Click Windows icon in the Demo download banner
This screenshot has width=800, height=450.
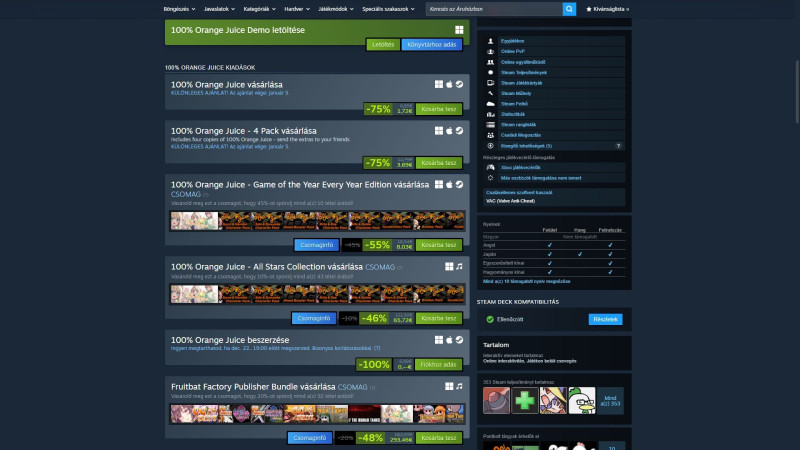[x=459, y=30]
